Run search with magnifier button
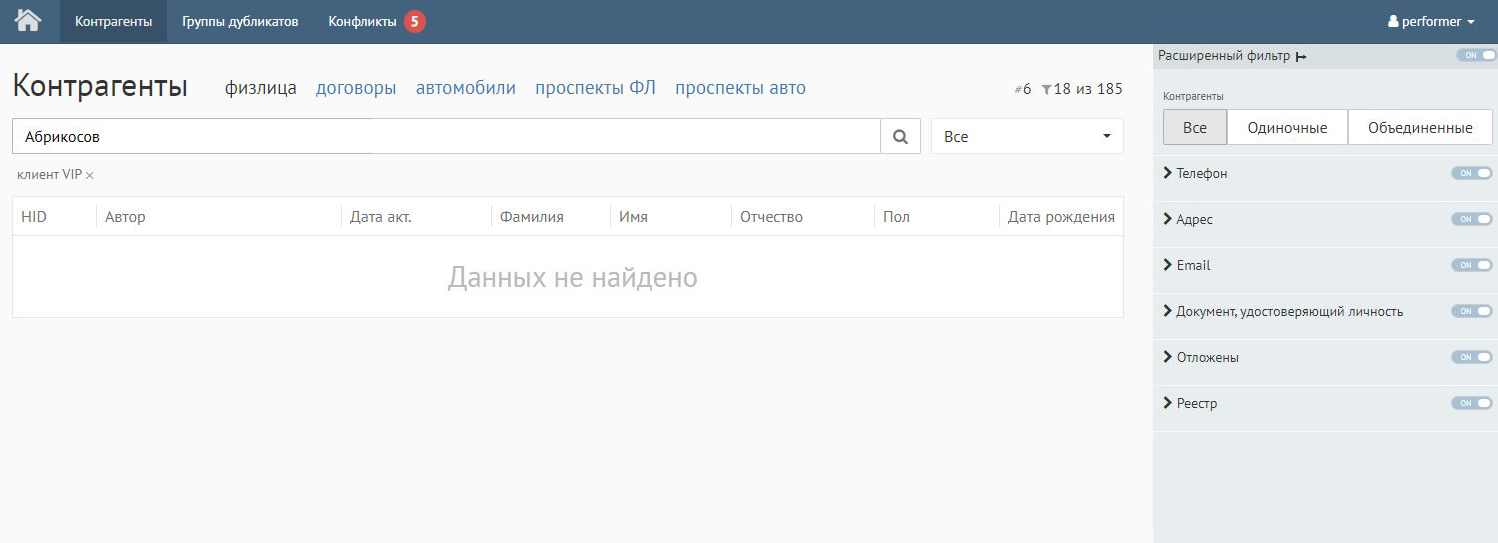The image size is (1498, 543). coord(900,136)
